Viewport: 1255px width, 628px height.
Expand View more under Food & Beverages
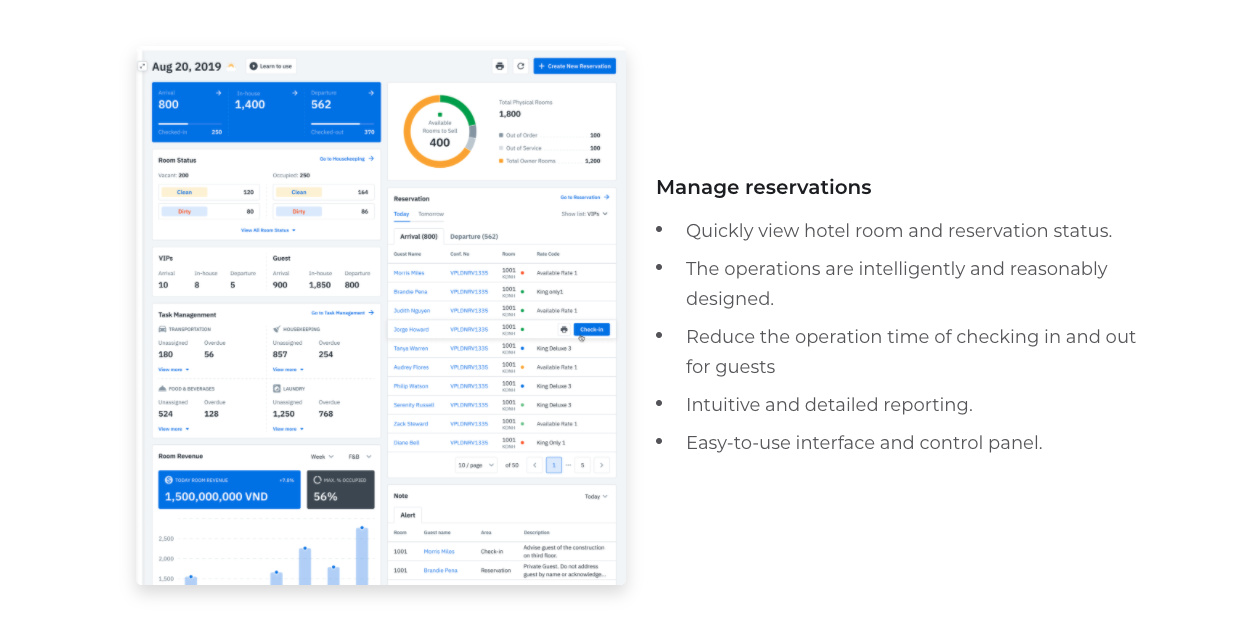[173, 429]
